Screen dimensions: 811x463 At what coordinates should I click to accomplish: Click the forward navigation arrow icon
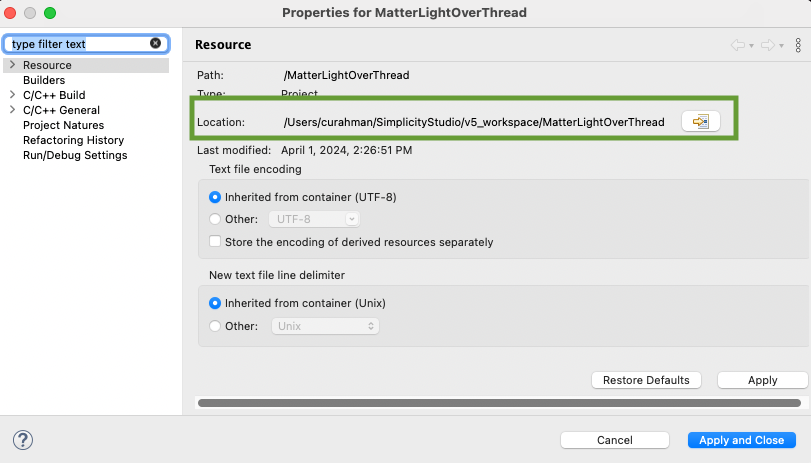click(767, 45)
